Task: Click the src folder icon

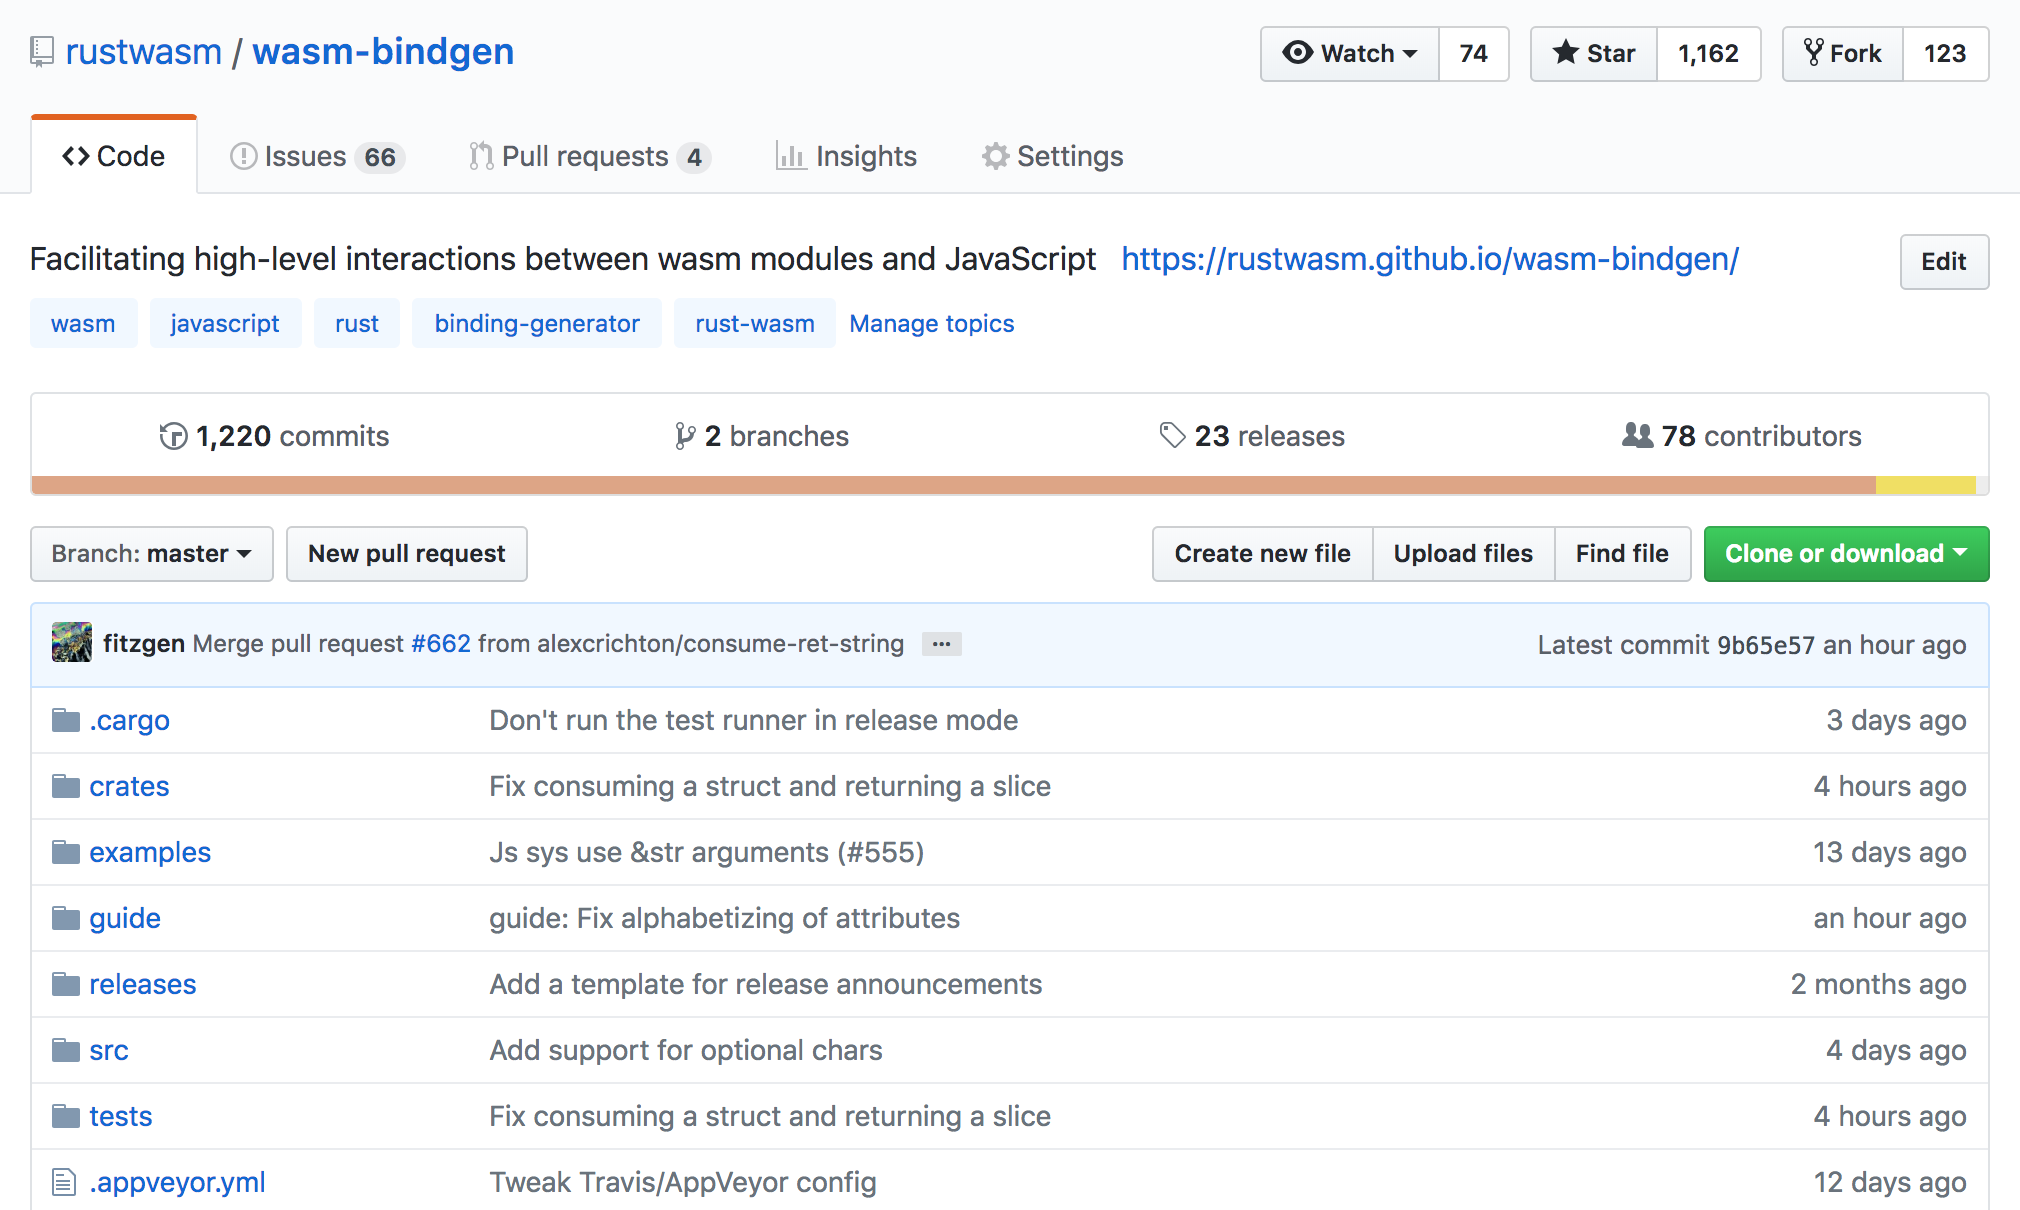Action: [66, 1050]
